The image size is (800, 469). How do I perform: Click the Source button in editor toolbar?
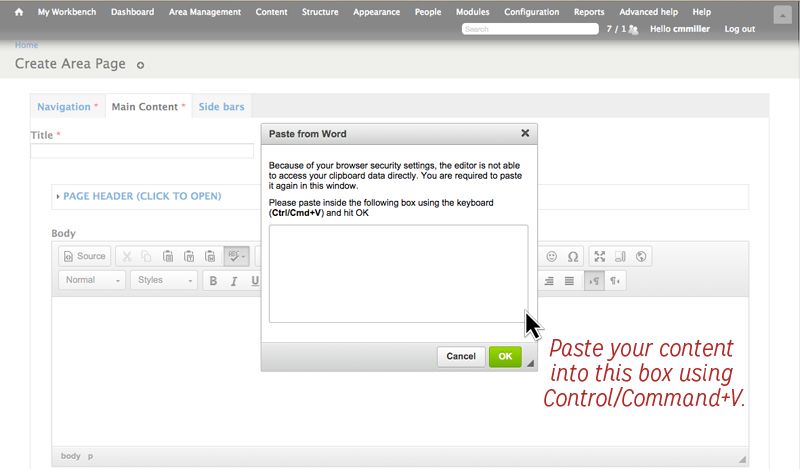(84, 256)
